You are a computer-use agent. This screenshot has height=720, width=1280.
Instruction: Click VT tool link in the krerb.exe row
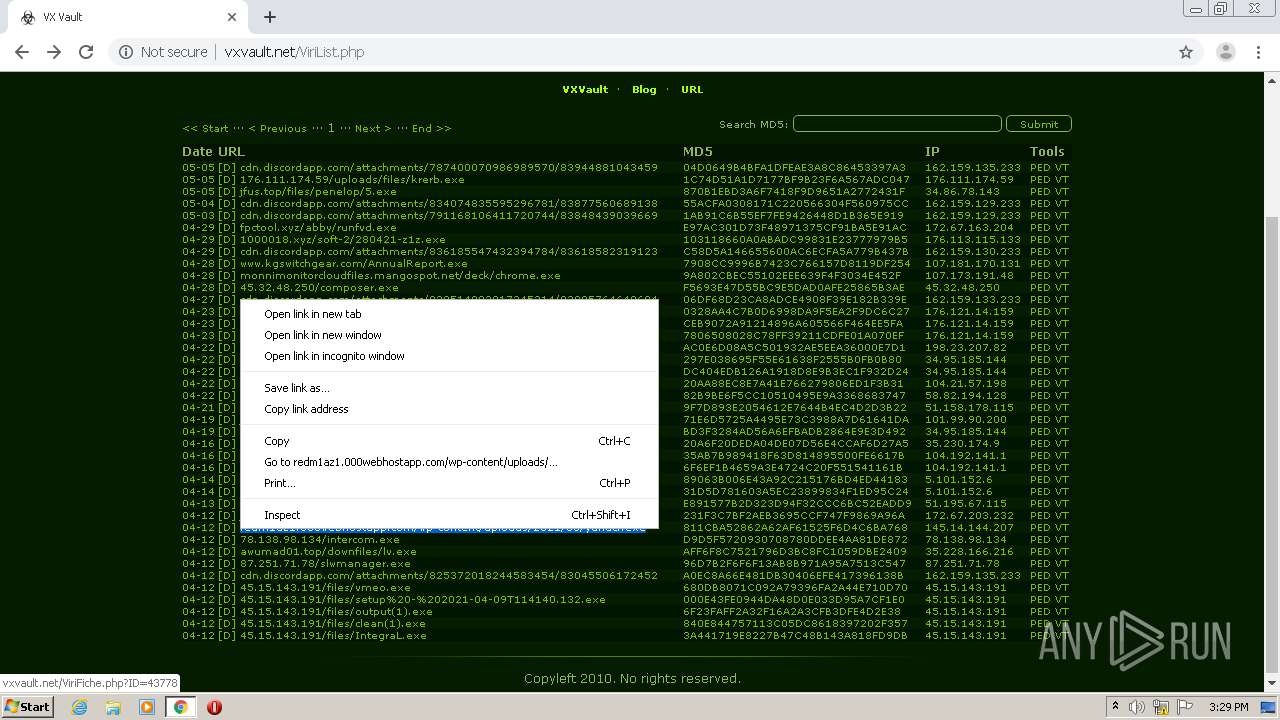pos(1062,179)
